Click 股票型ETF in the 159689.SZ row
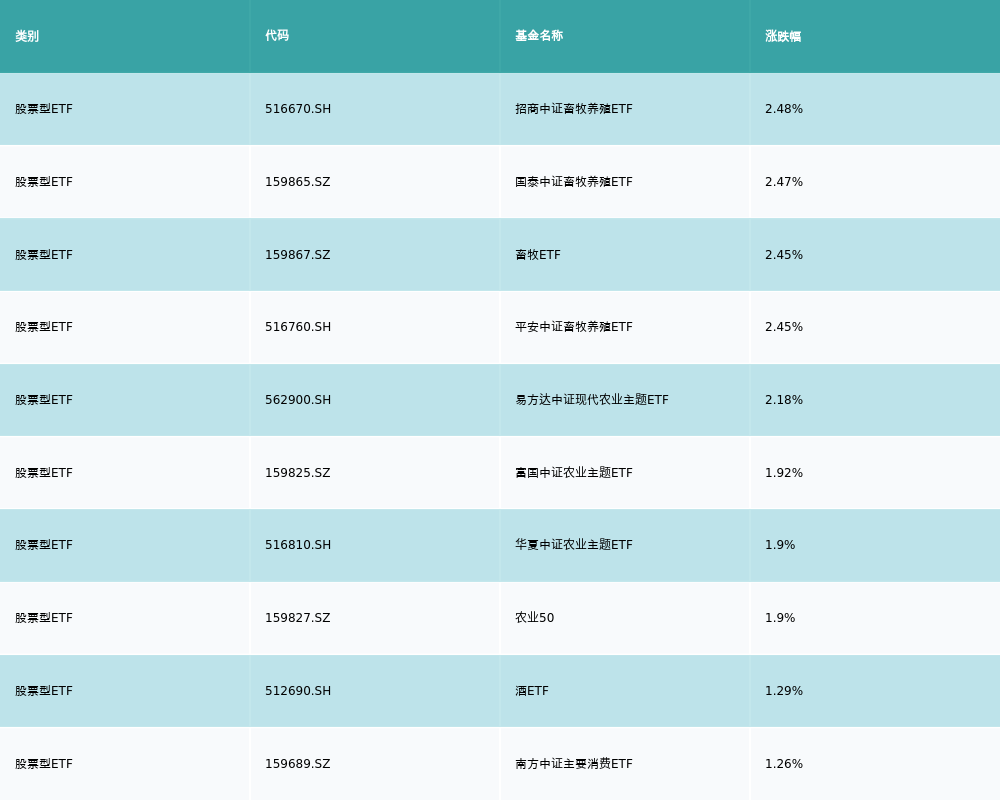This screenshot has height=800, width=1000. pyautogui.click(x=44, y=764)
